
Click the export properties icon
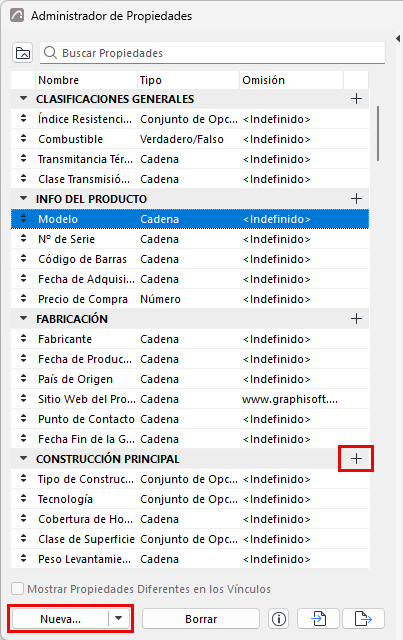coord(363,619)
